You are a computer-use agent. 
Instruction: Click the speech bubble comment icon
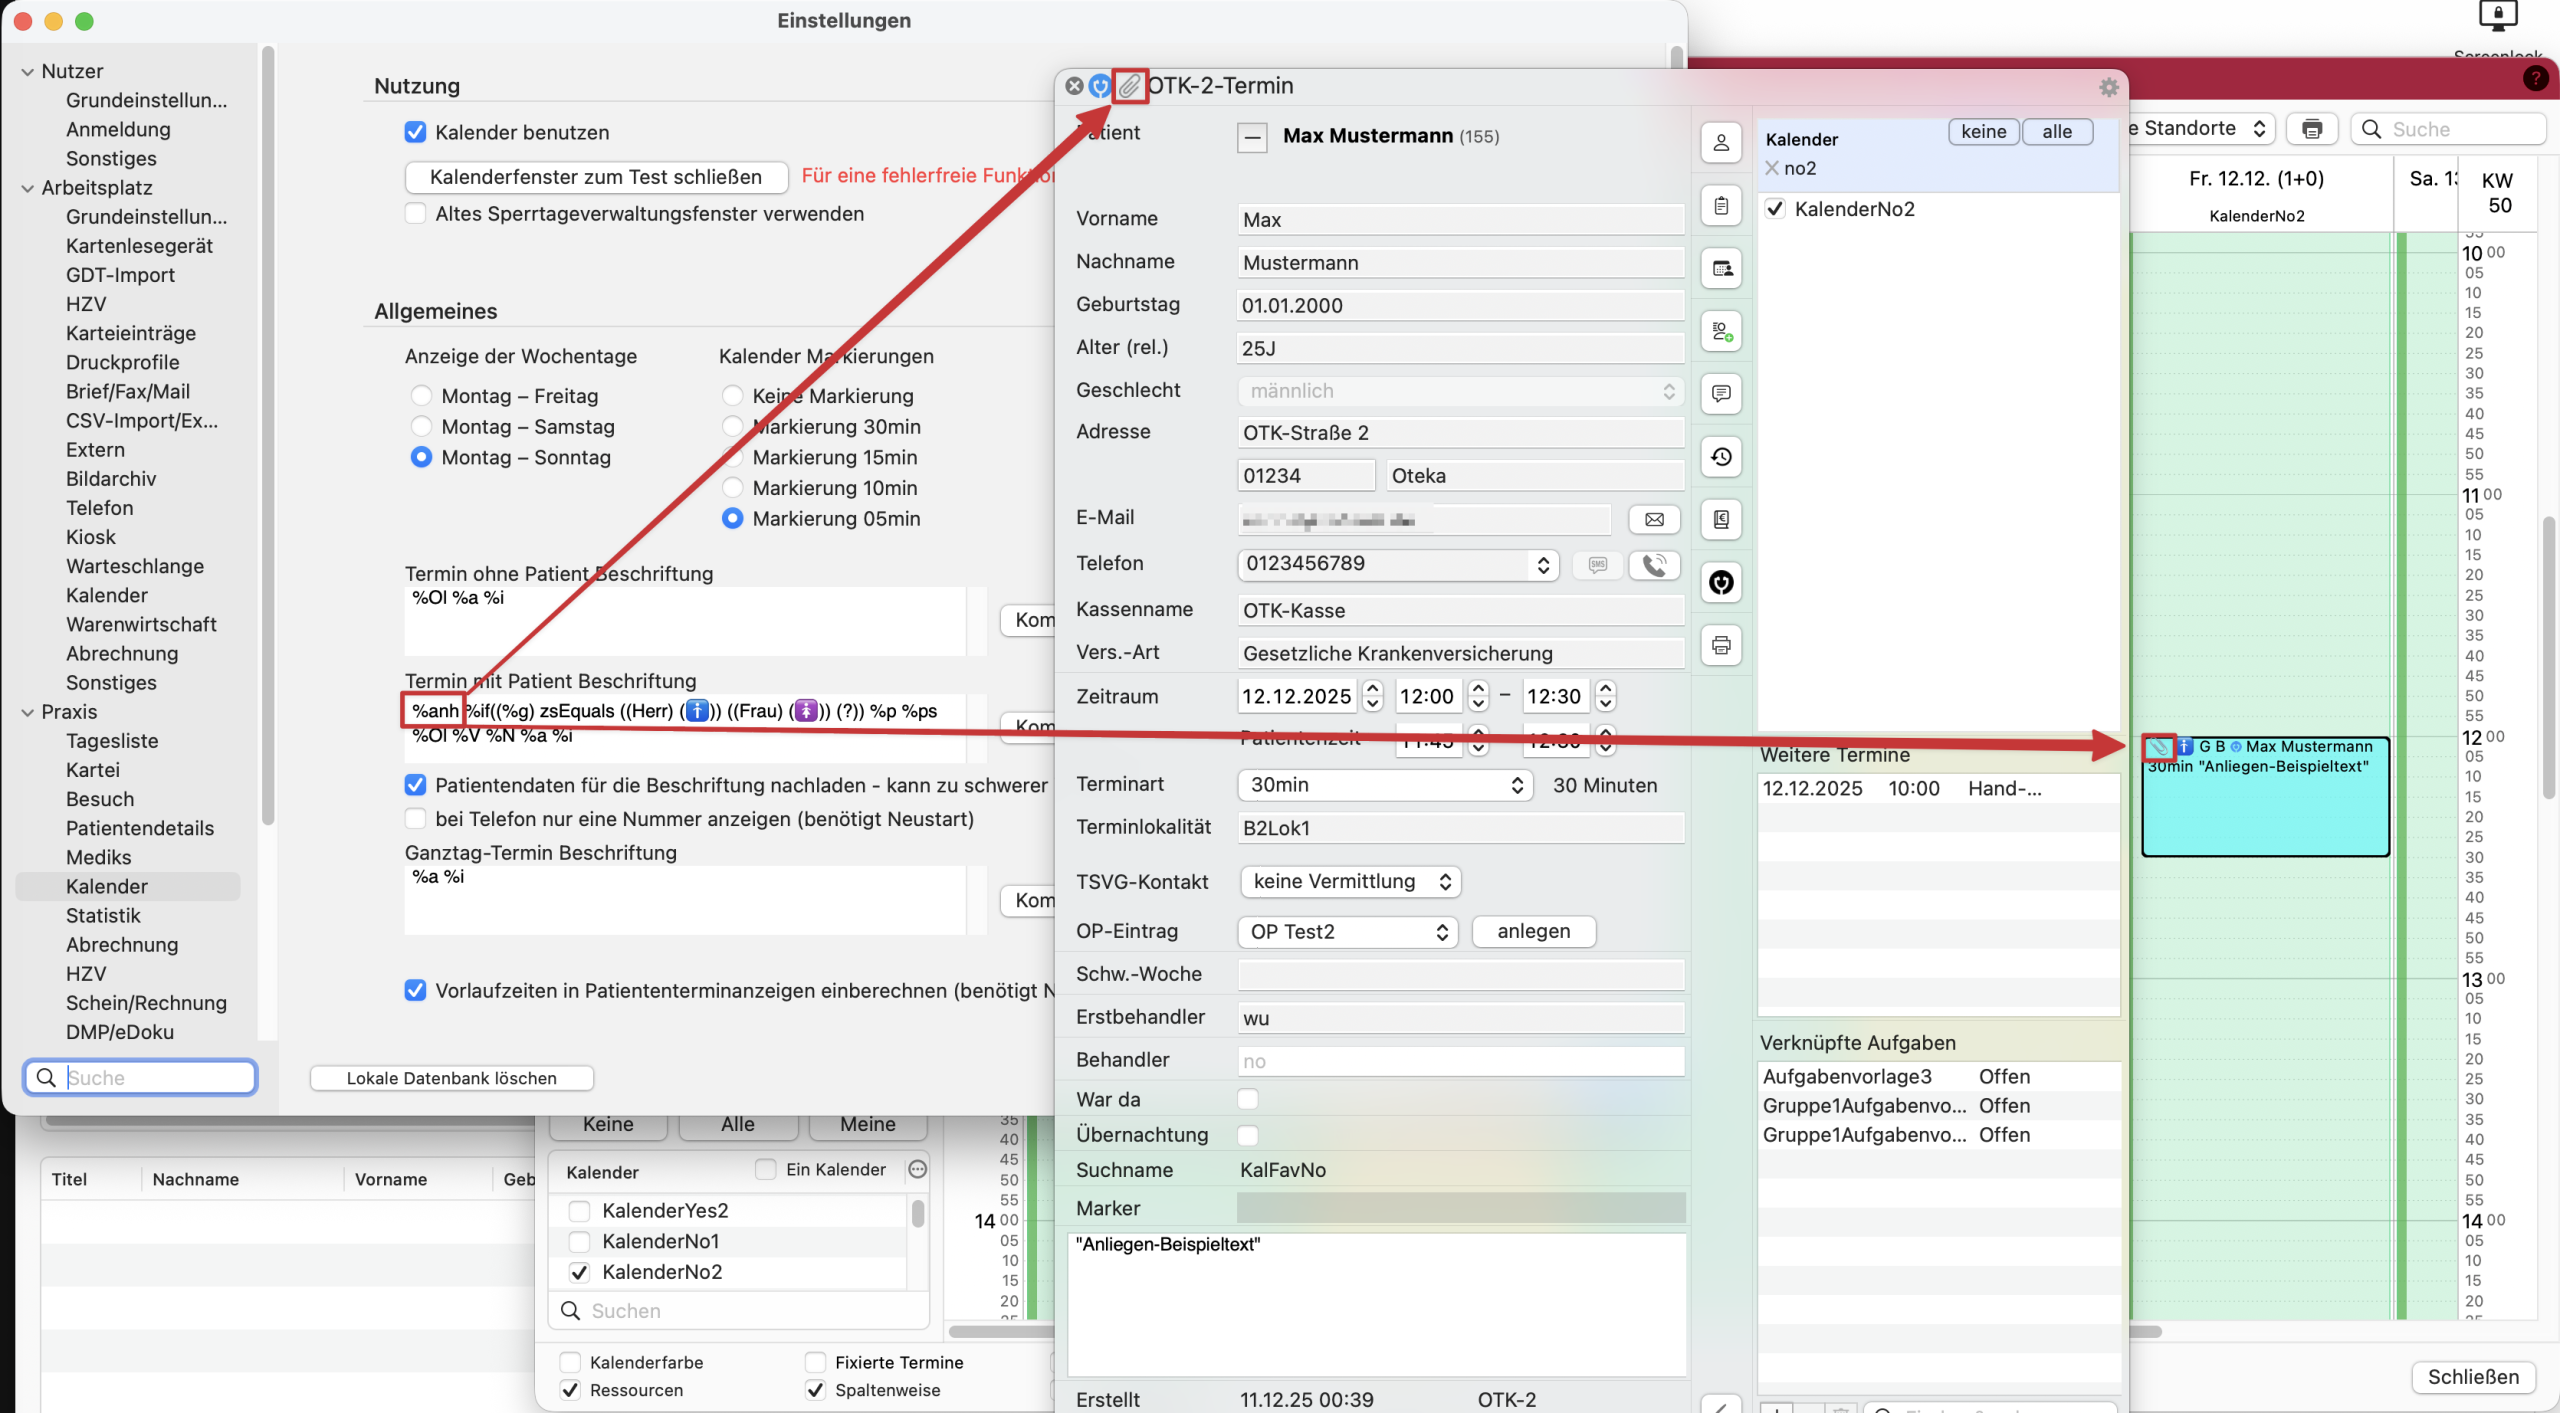(1721, 394)
